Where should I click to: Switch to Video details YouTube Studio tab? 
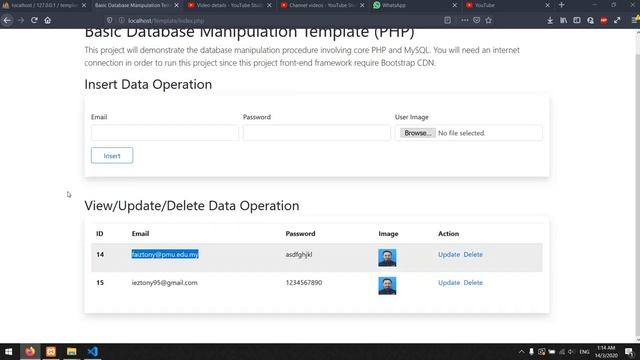coord(230,5)
